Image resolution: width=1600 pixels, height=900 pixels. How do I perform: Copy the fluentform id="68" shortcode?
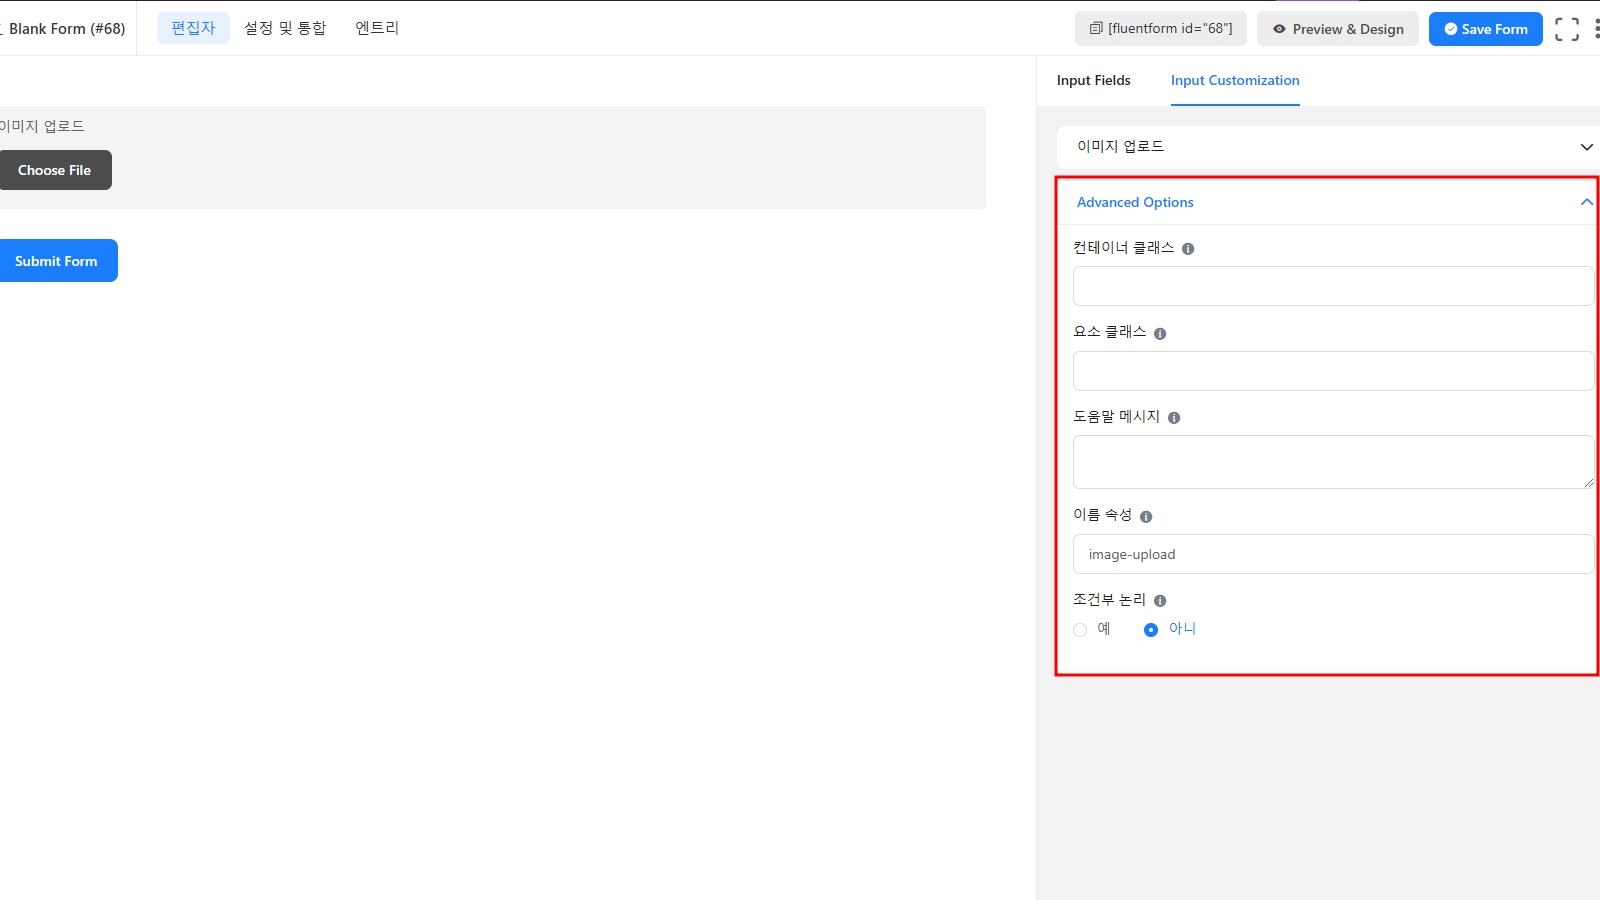tap(1161, 29)
